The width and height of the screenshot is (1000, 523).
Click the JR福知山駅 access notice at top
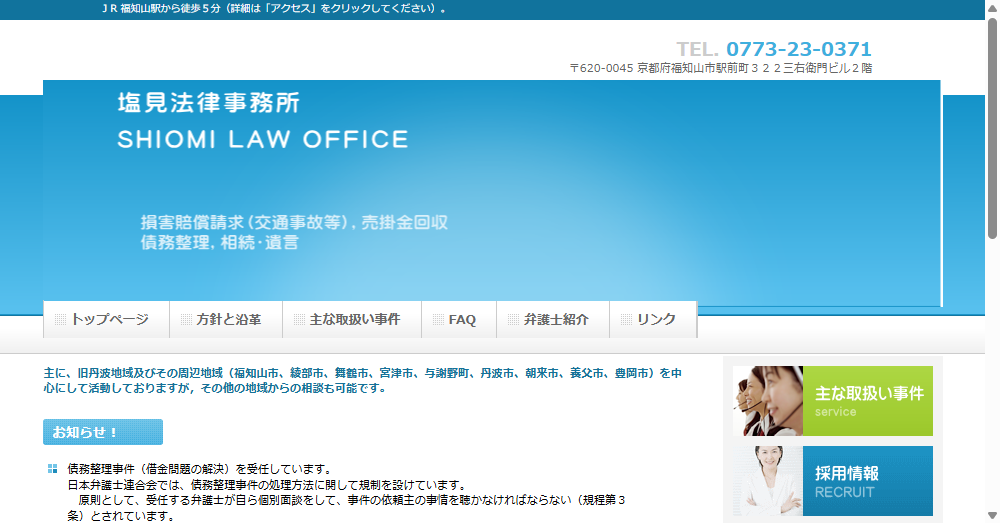coord(273,8)
